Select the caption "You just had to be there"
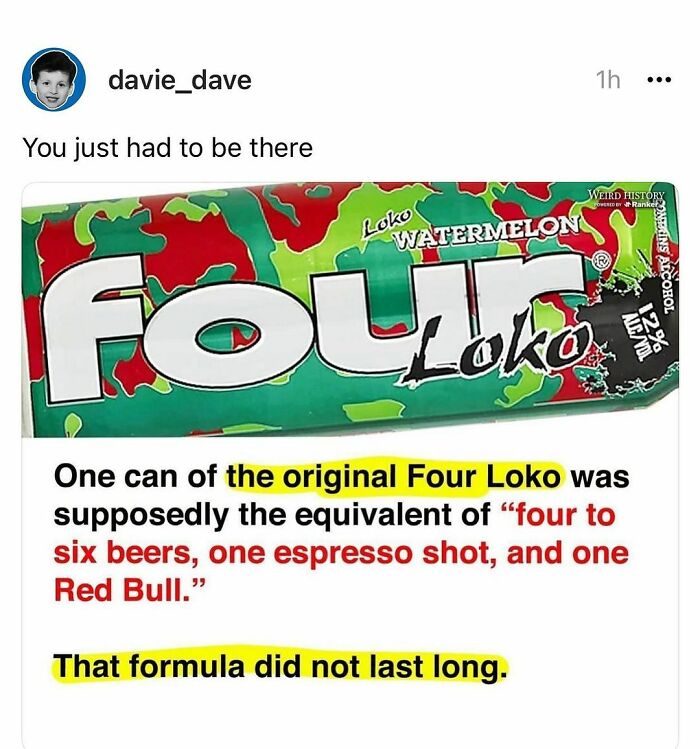This screenshot has height=749, width=700. pos(167,147)
